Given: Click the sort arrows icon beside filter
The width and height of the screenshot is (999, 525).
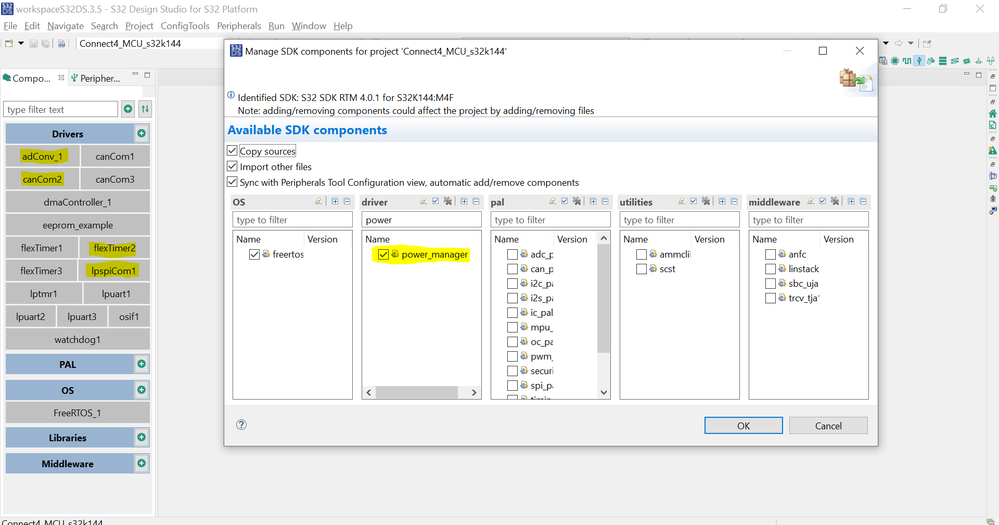Looking at the screenshot, I should click(145, 109).
